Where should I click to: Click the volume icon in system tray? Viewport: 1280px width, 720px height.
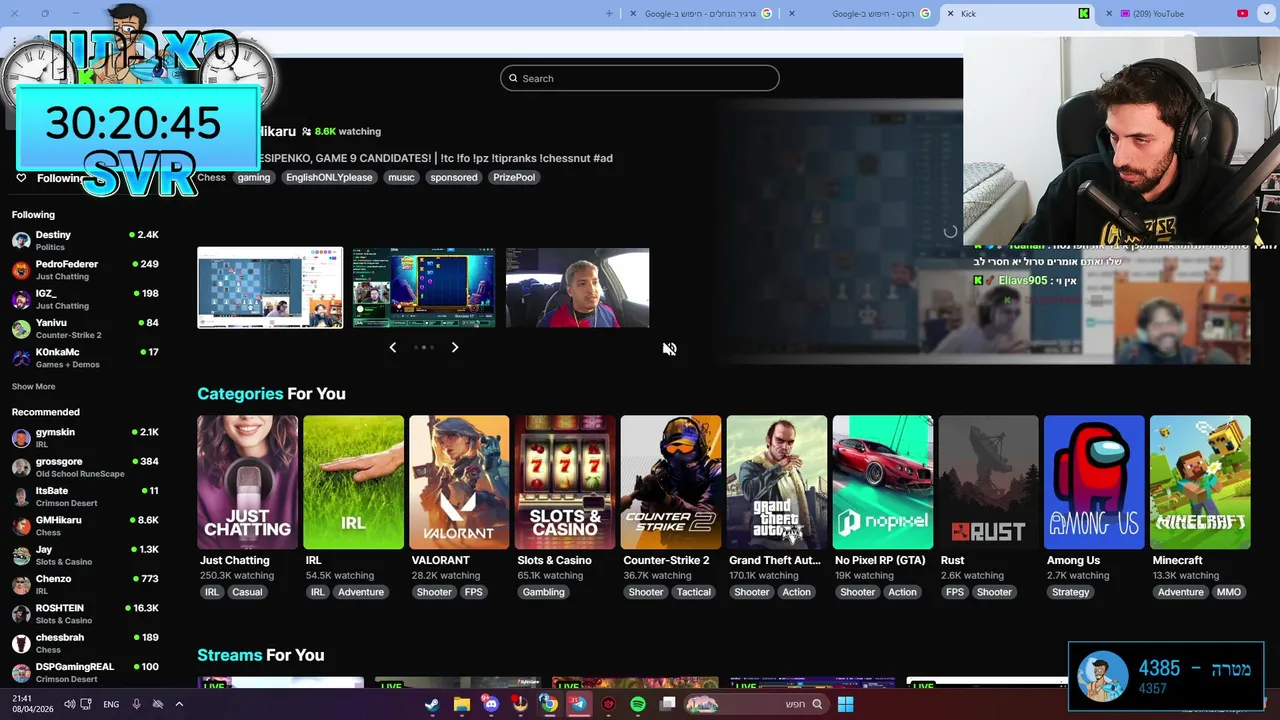(x=70, y=704)
